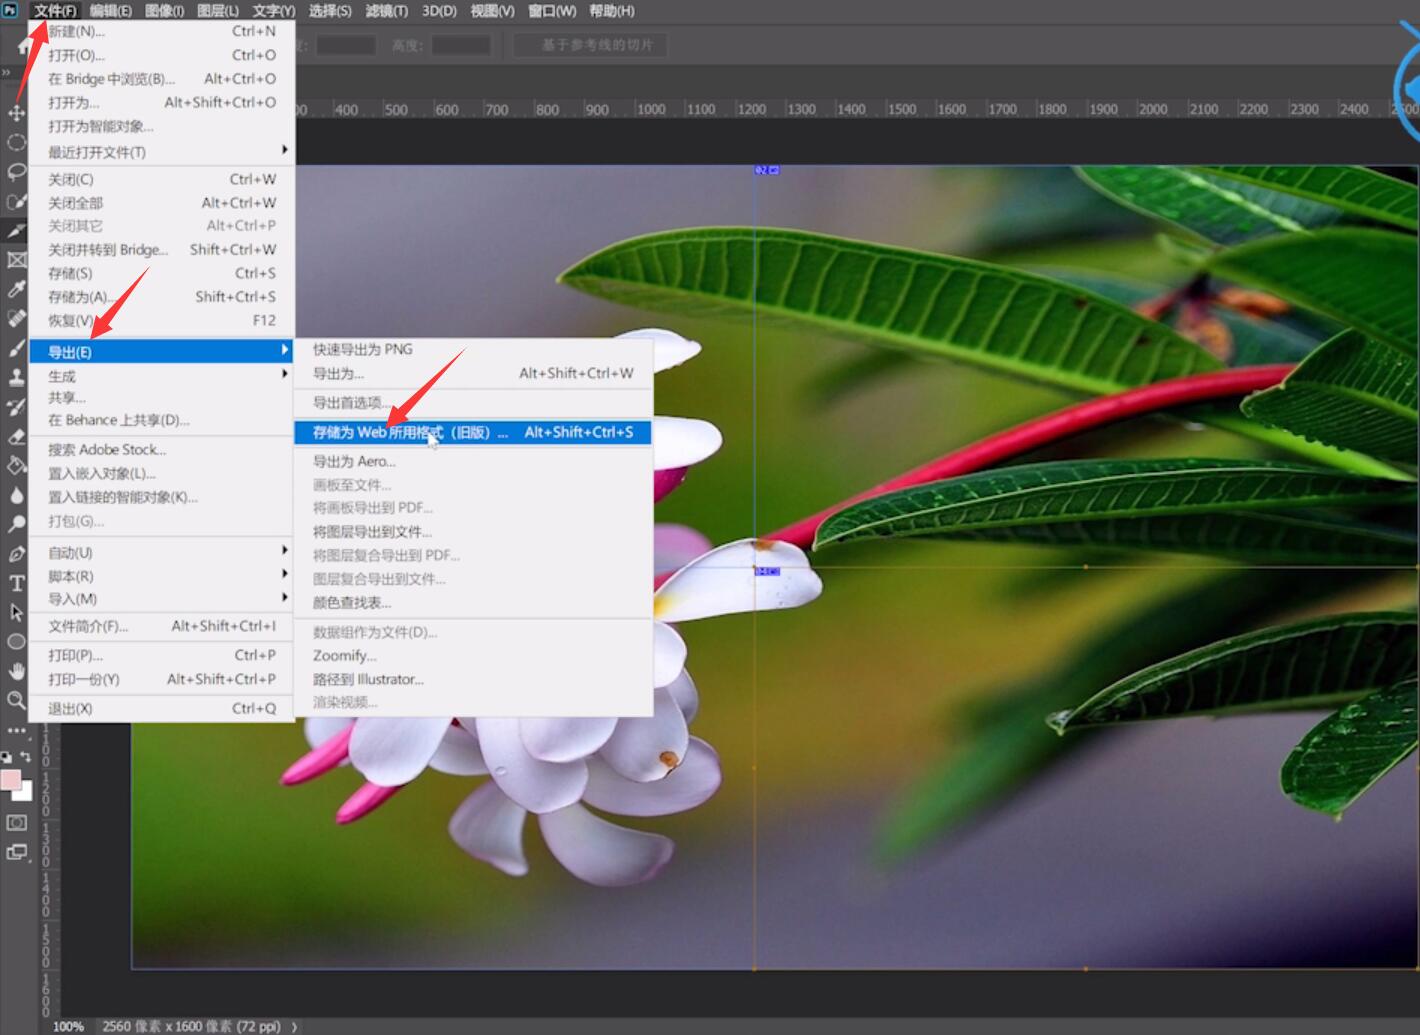The height and width of the screenshot is (1035, 1420).
Task: Select the Frame tool
Action: click(16, 260)
